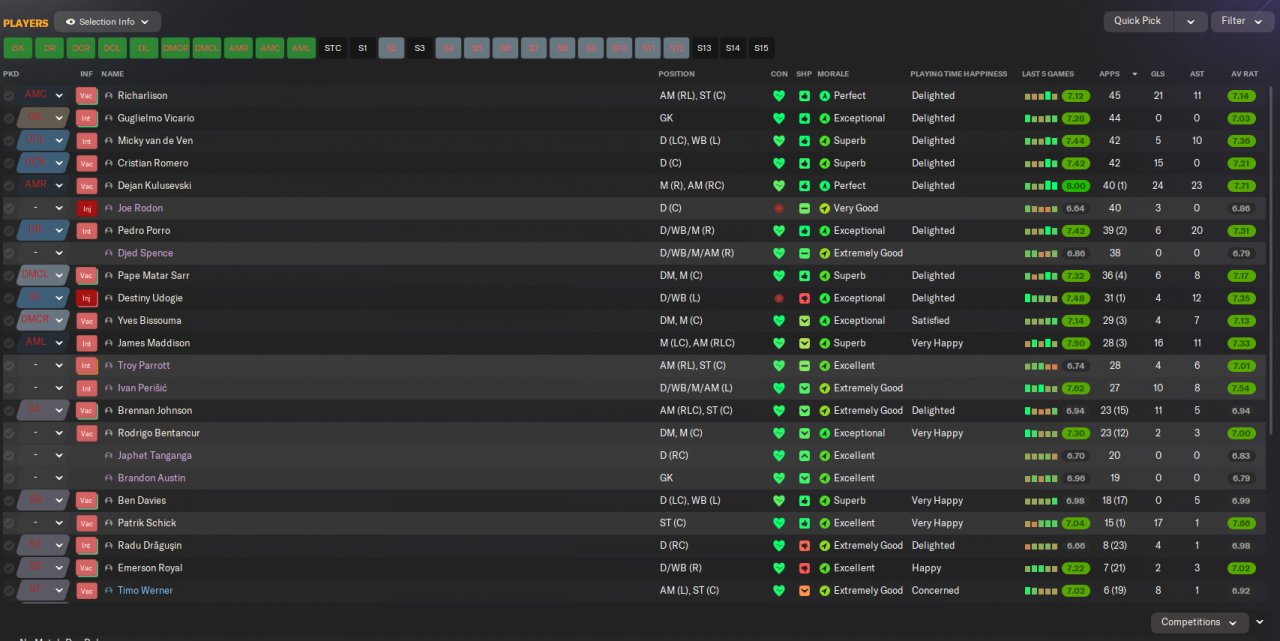The width and height of the screenshot is (1280, 641).
Task: Toggle the selection check for Guglielmo Vicario
Action: [9, 118]
